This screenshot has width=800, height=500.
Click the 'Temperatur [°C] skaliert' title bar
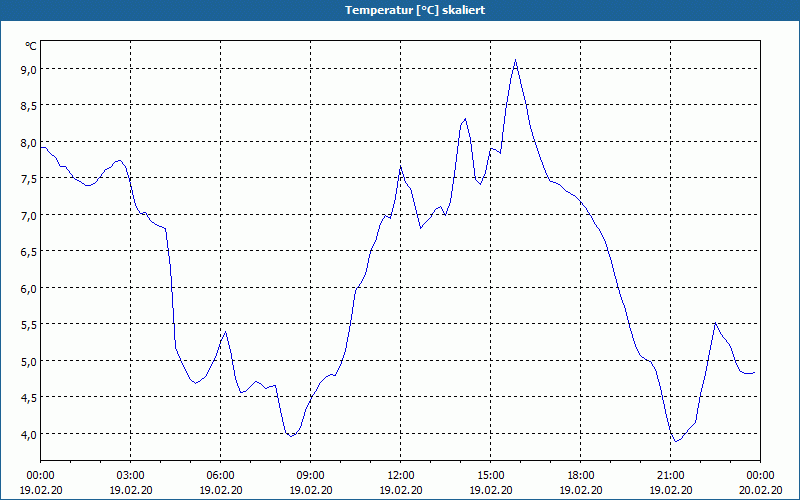pyautogui.click(x=400, y=10)
